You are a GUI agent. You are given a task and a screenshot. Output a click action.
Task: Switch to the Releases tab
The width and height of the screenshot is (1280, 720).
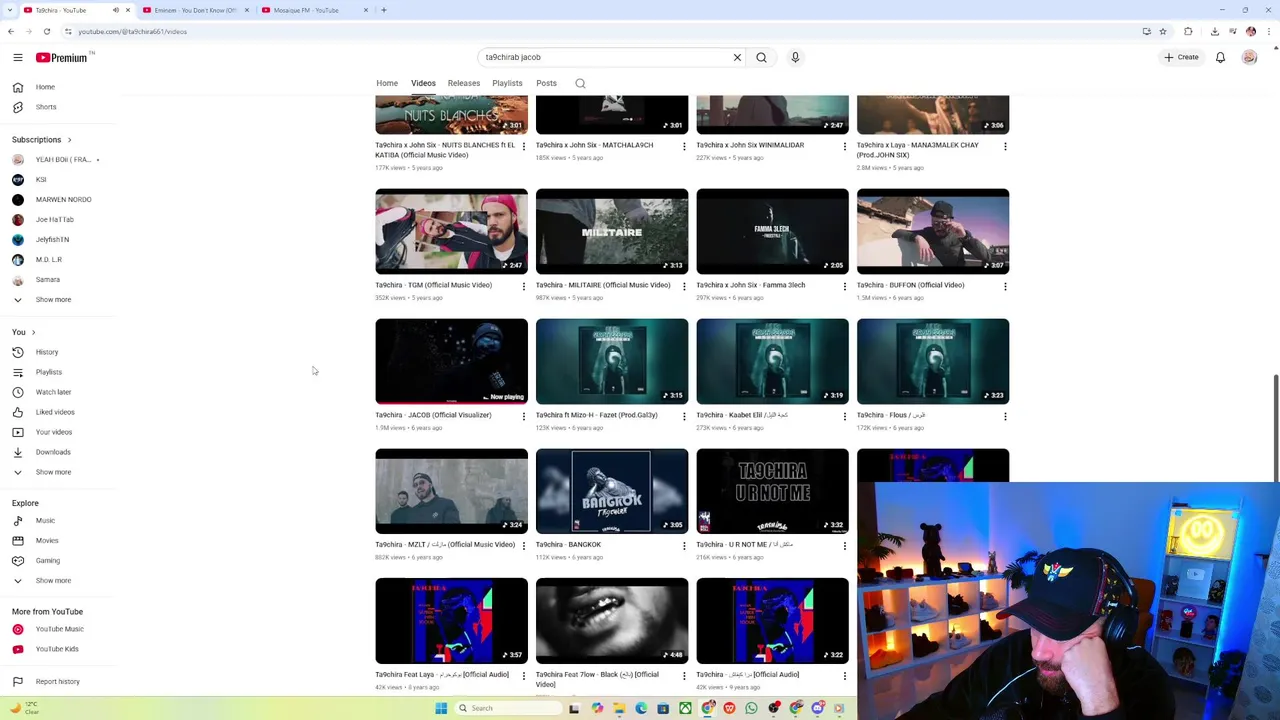pos(464,83)
